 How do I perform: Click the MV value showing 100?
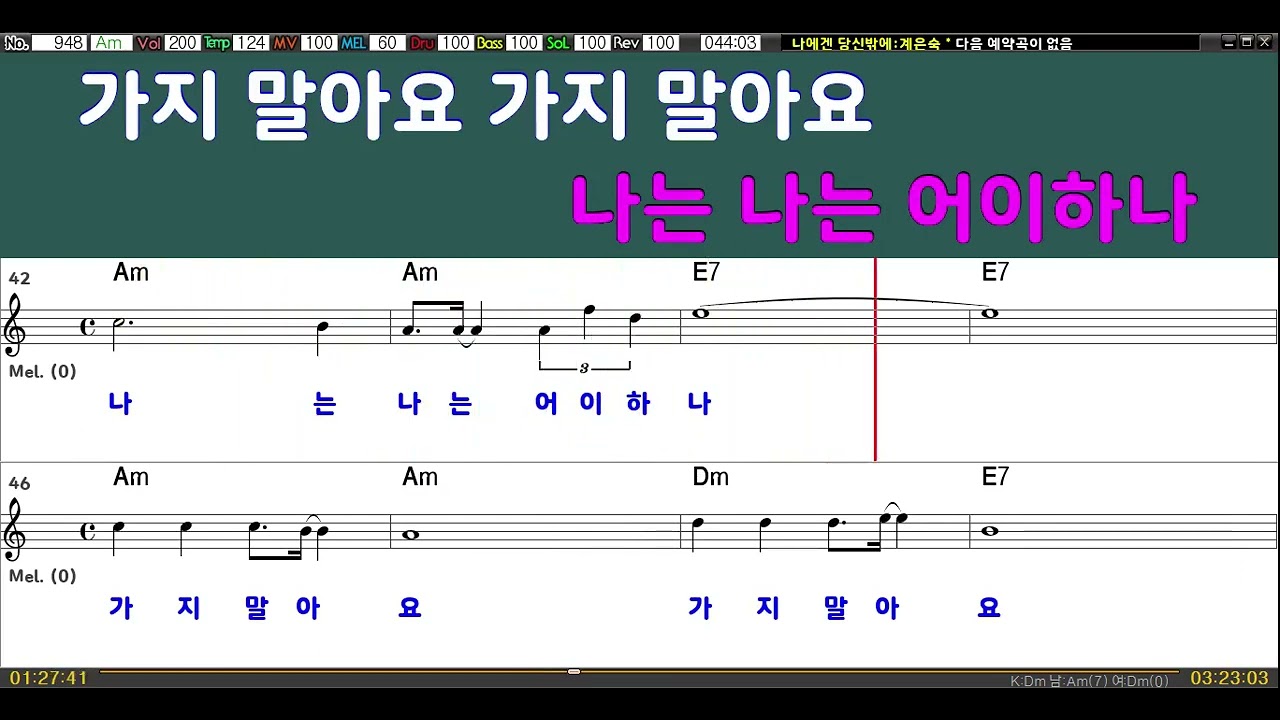[x=319, y=43]
